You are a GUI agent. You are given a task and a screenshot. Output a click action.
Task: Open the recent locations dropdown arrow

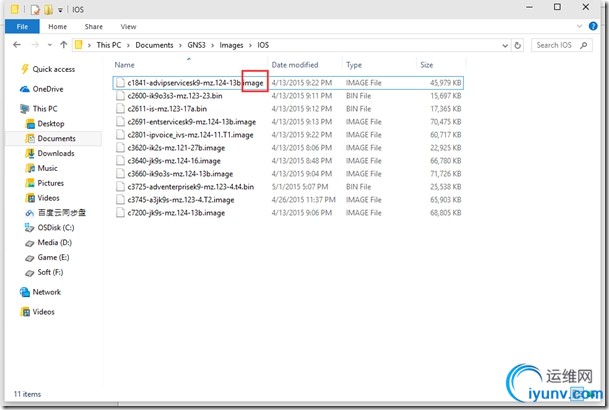pyautogui.click(x=50, y=45)
